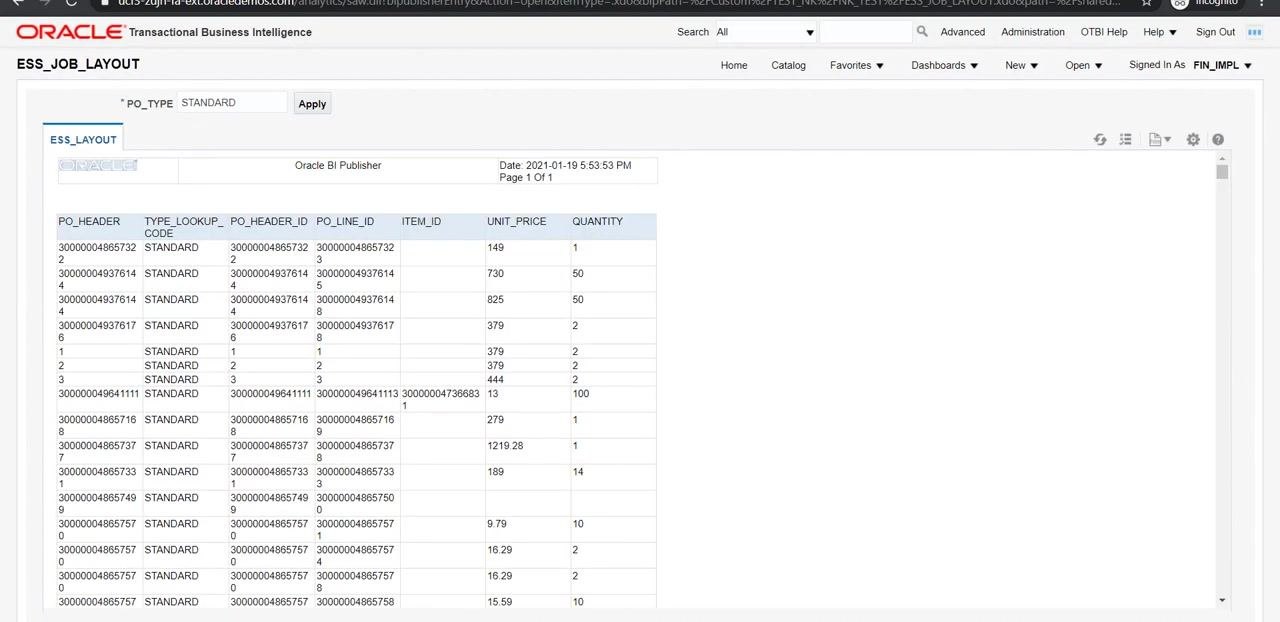Open the View Report format menu
Viewport: 1280px width, 622px height.
[1160, 140]
